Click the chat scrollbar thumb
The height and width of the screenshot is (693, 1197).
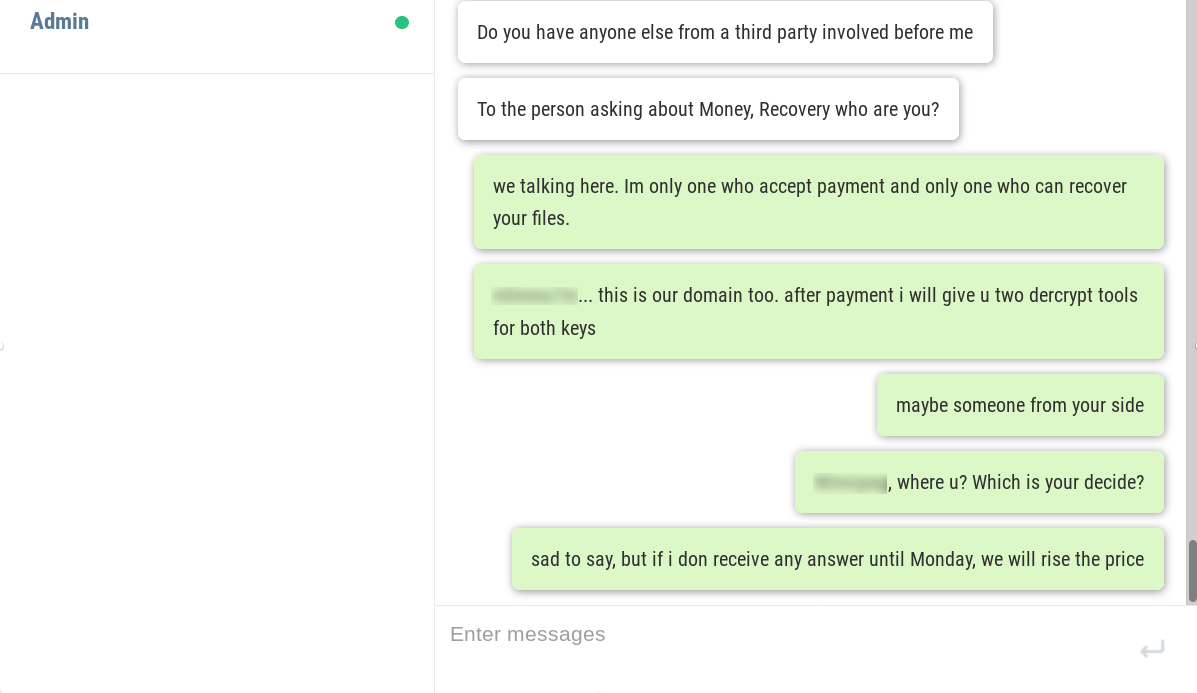pyautogui.click(x=1191, y=570)
